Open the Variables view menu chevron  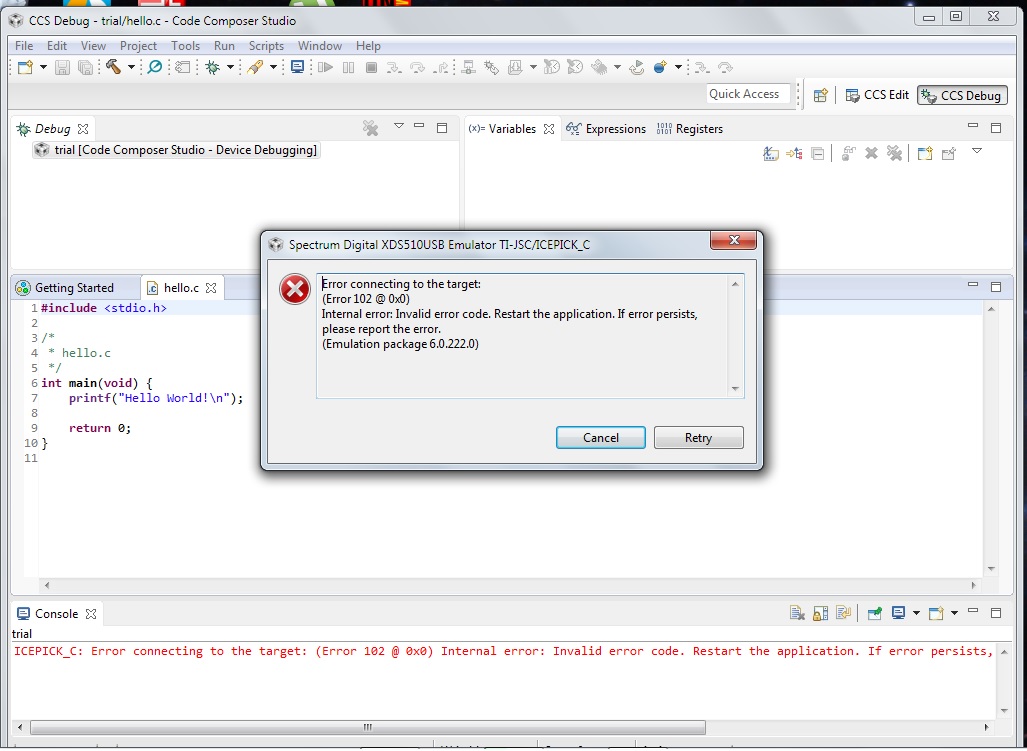(x=975, y=152)
